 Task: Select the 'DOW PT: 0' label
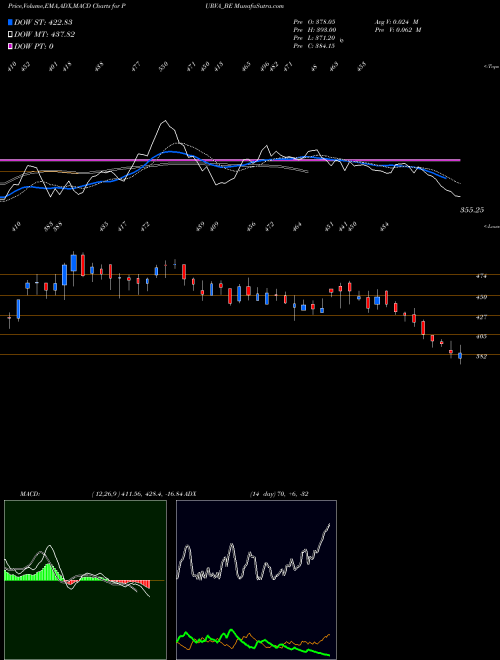[x=34, y=46]
